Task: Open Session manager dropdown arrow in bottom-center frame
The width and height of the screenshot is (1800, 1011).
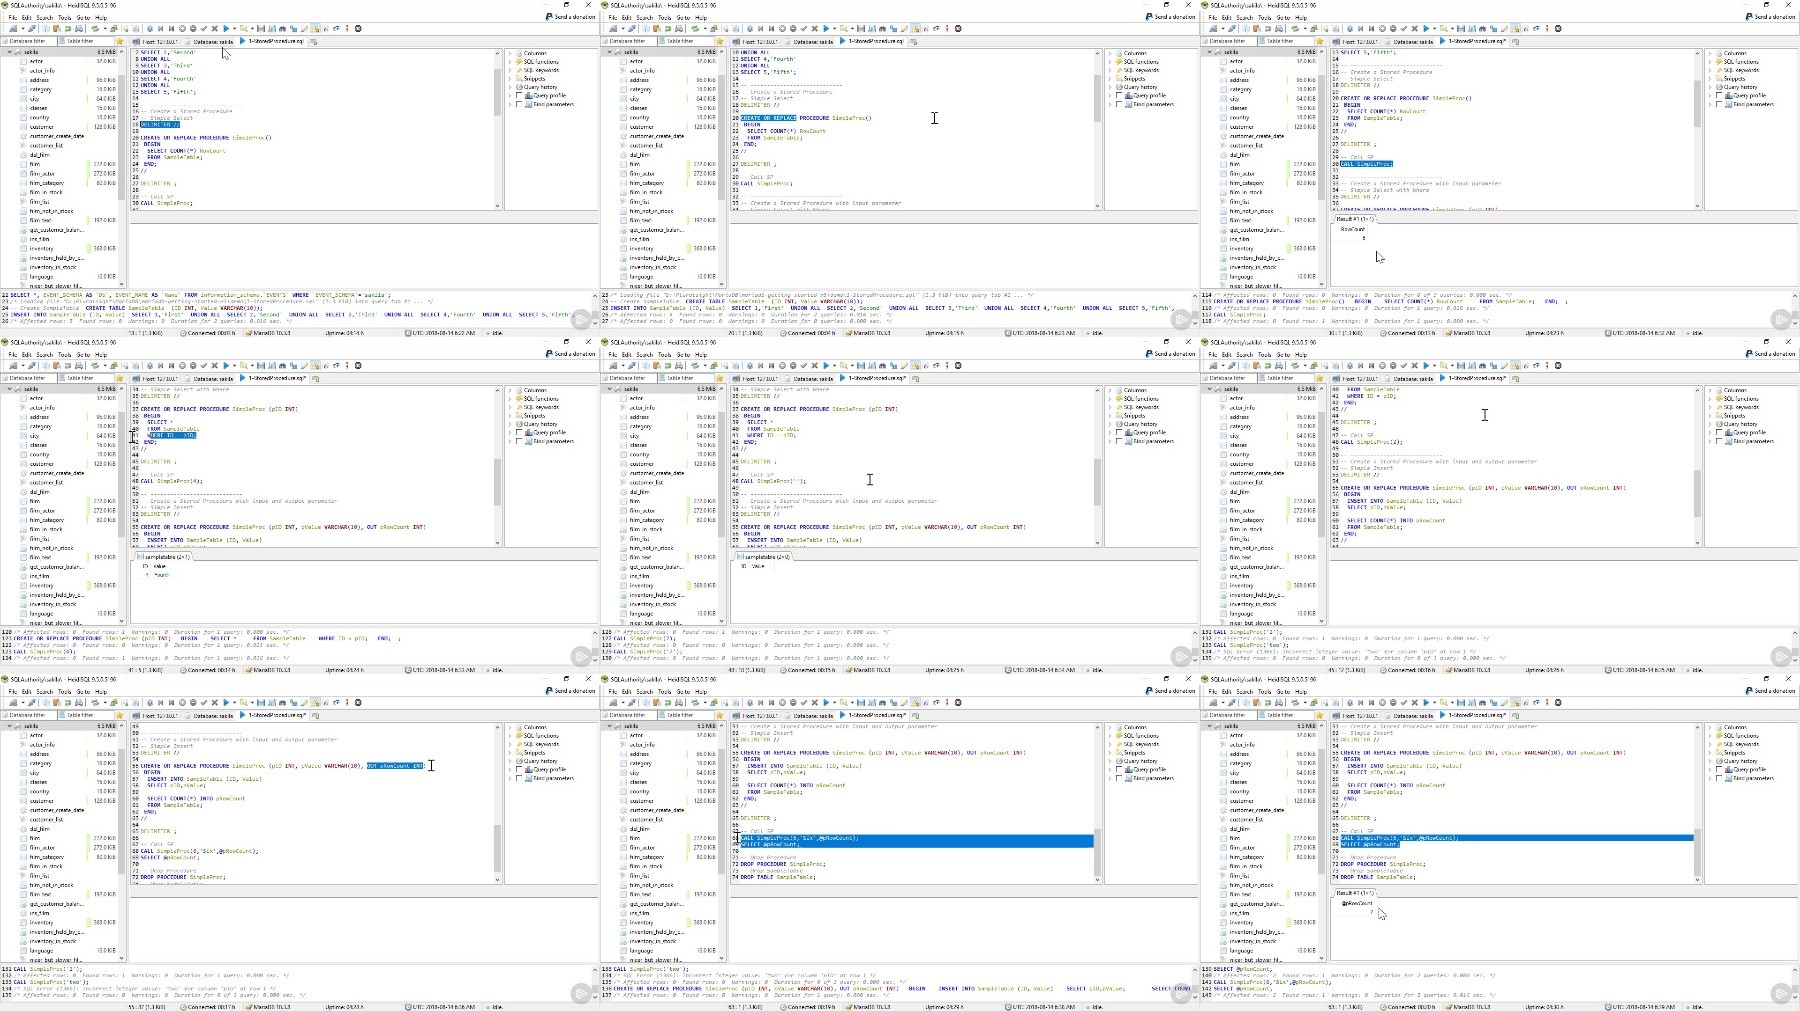Action: (x=623, y=702)
